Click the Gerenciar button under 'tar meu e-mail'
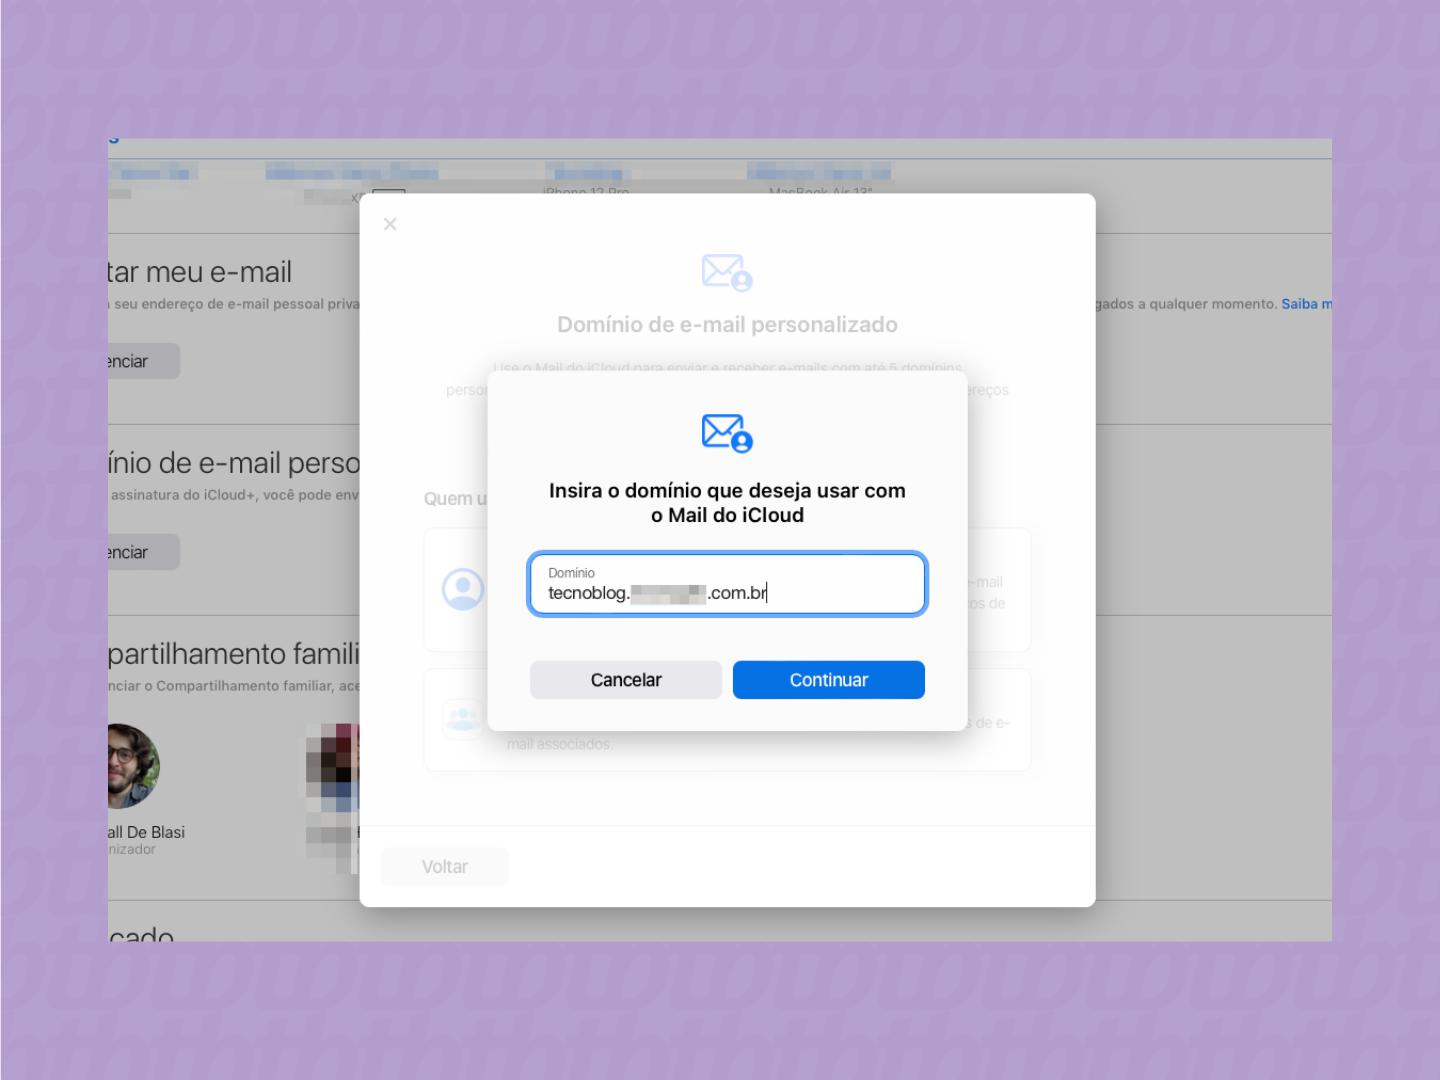This screenshot has width=1440, height=1080. (143, 361)
